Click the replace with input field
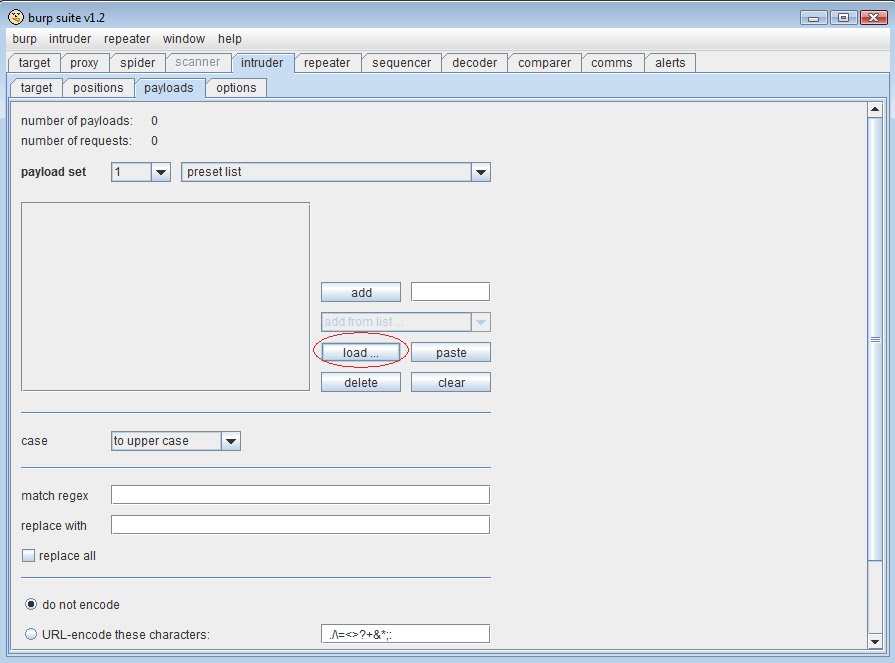 pos(300,524)
